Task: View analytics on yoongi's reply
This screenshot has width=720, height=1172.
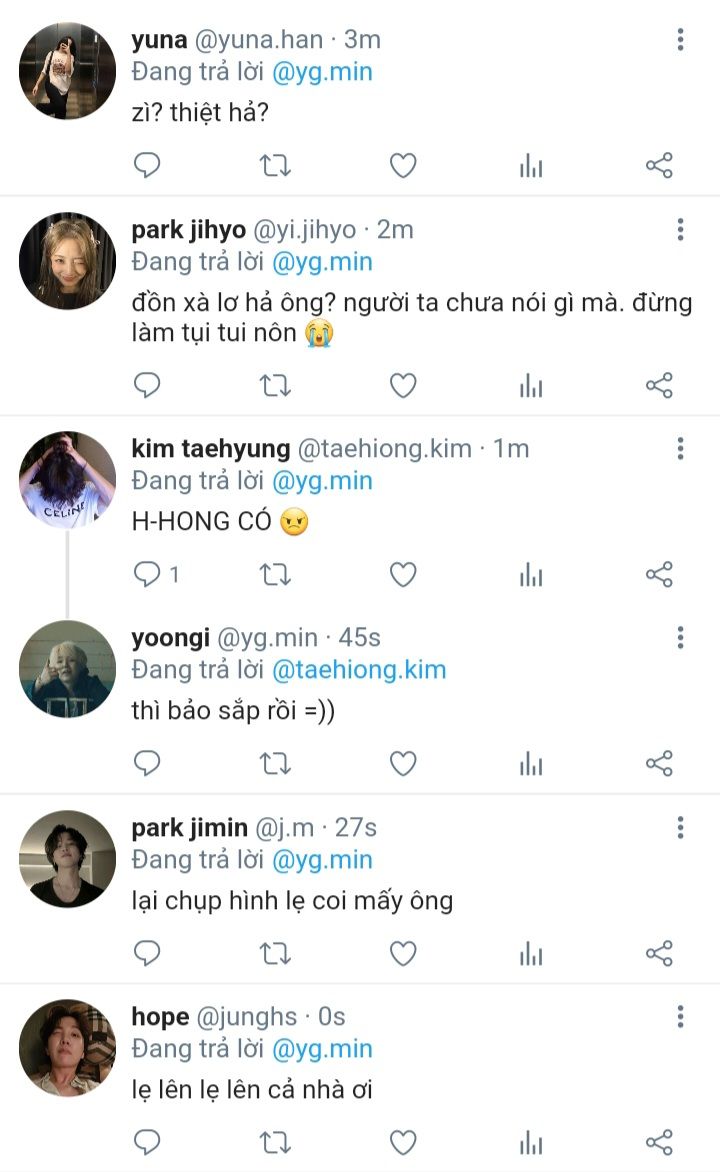Action: click(531, 764)
